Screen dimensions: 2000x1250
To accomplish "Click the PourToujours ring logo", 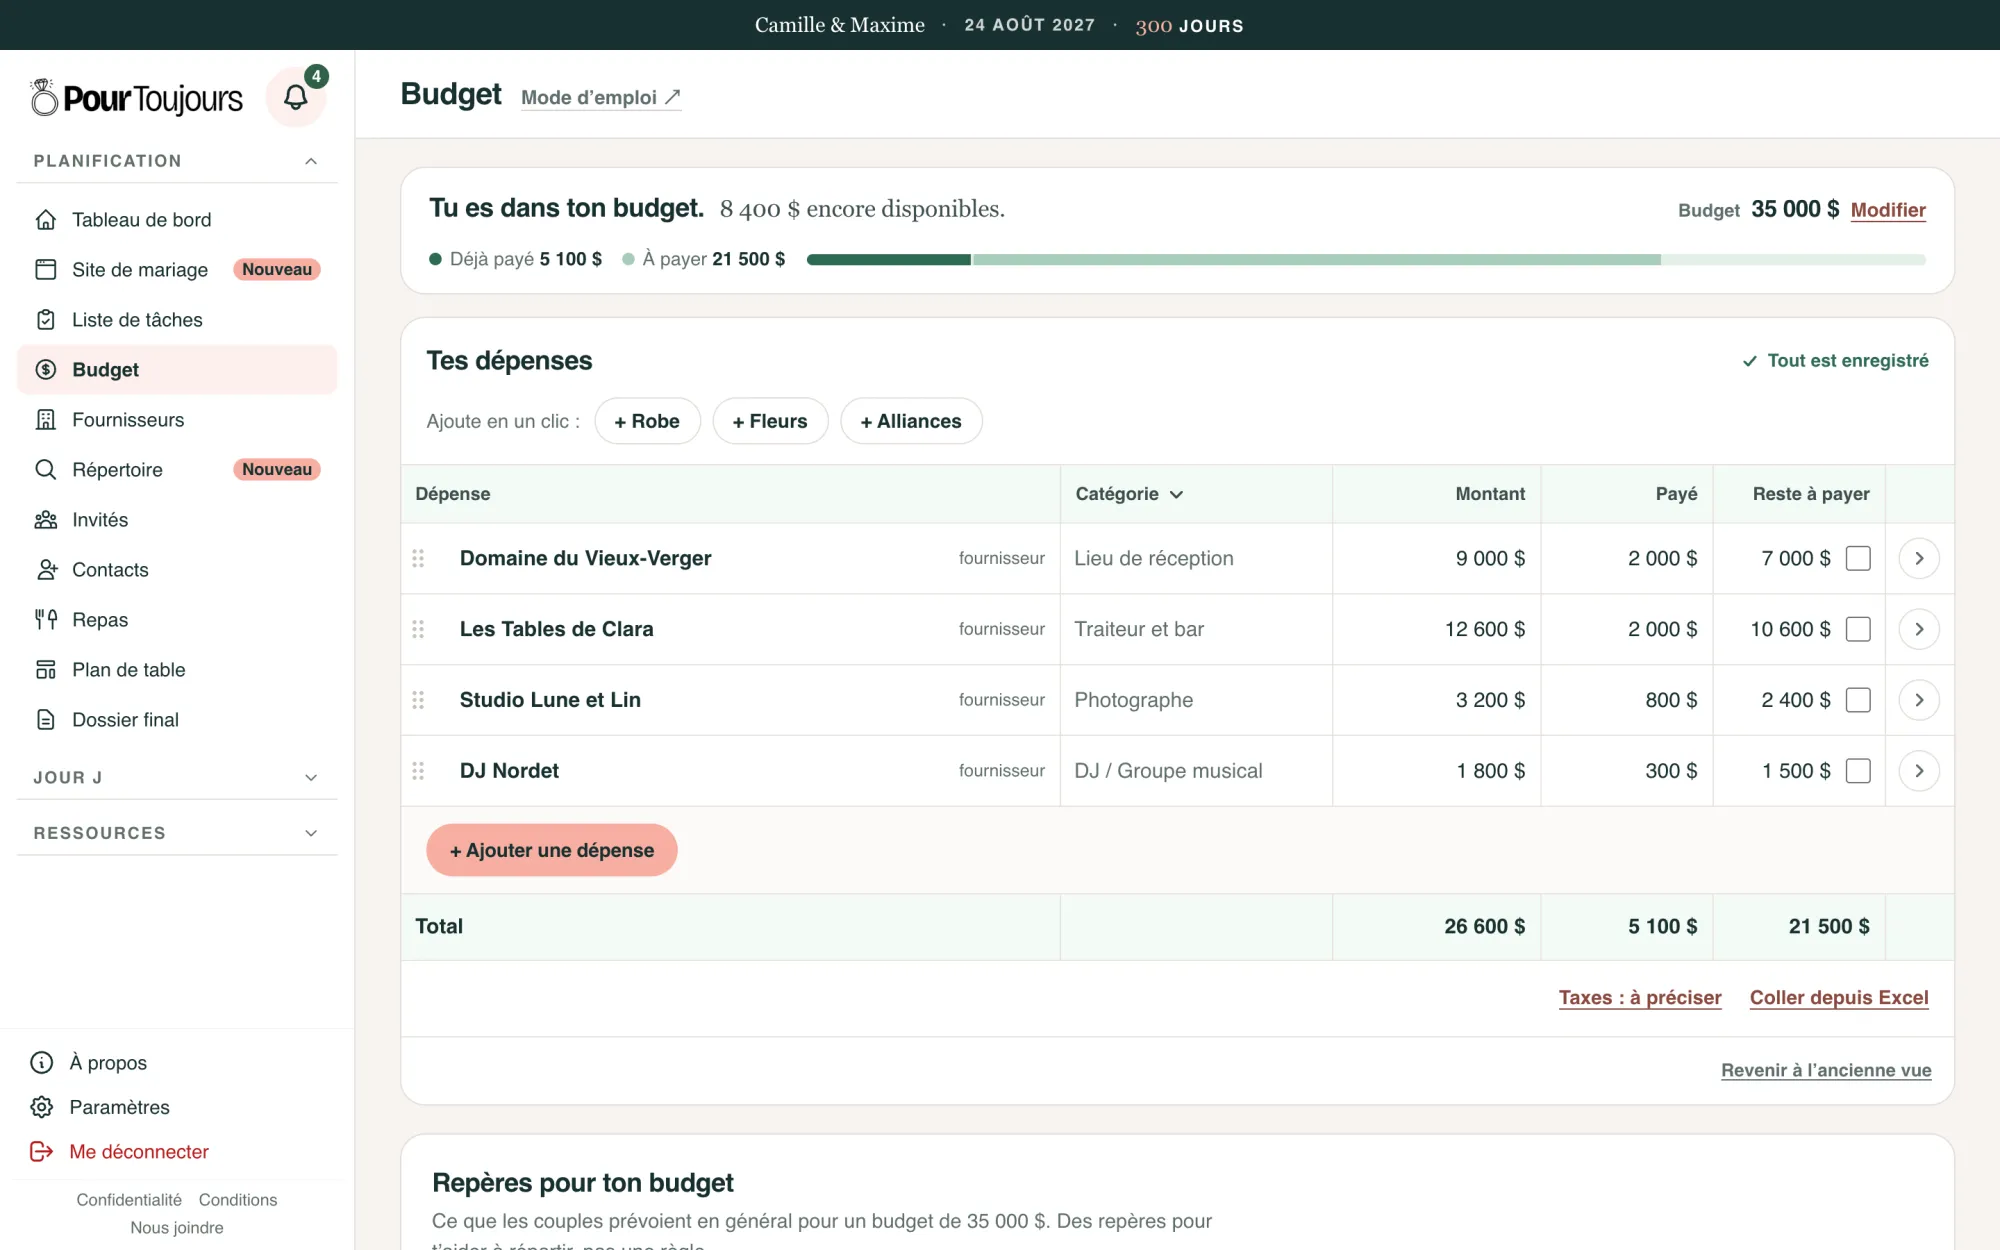I will coord(43,97).
